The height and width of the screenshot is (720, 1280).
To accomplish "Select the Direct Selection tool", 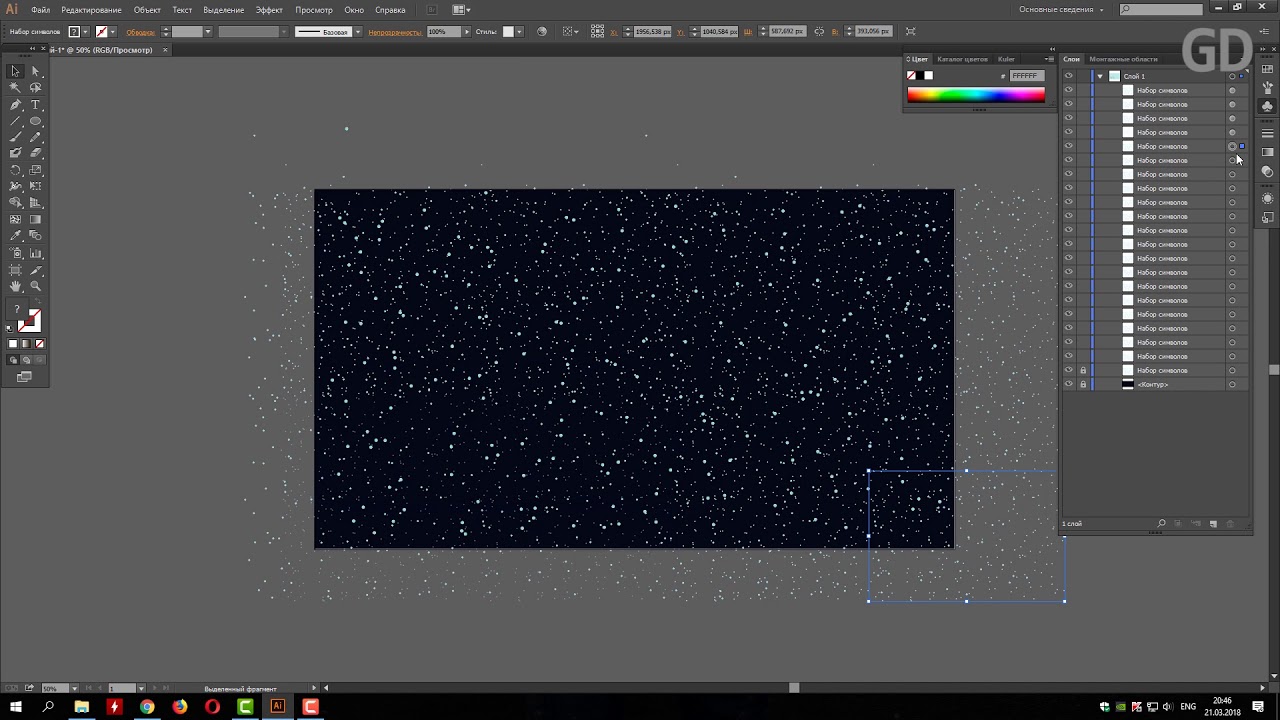I will point(35,71).
